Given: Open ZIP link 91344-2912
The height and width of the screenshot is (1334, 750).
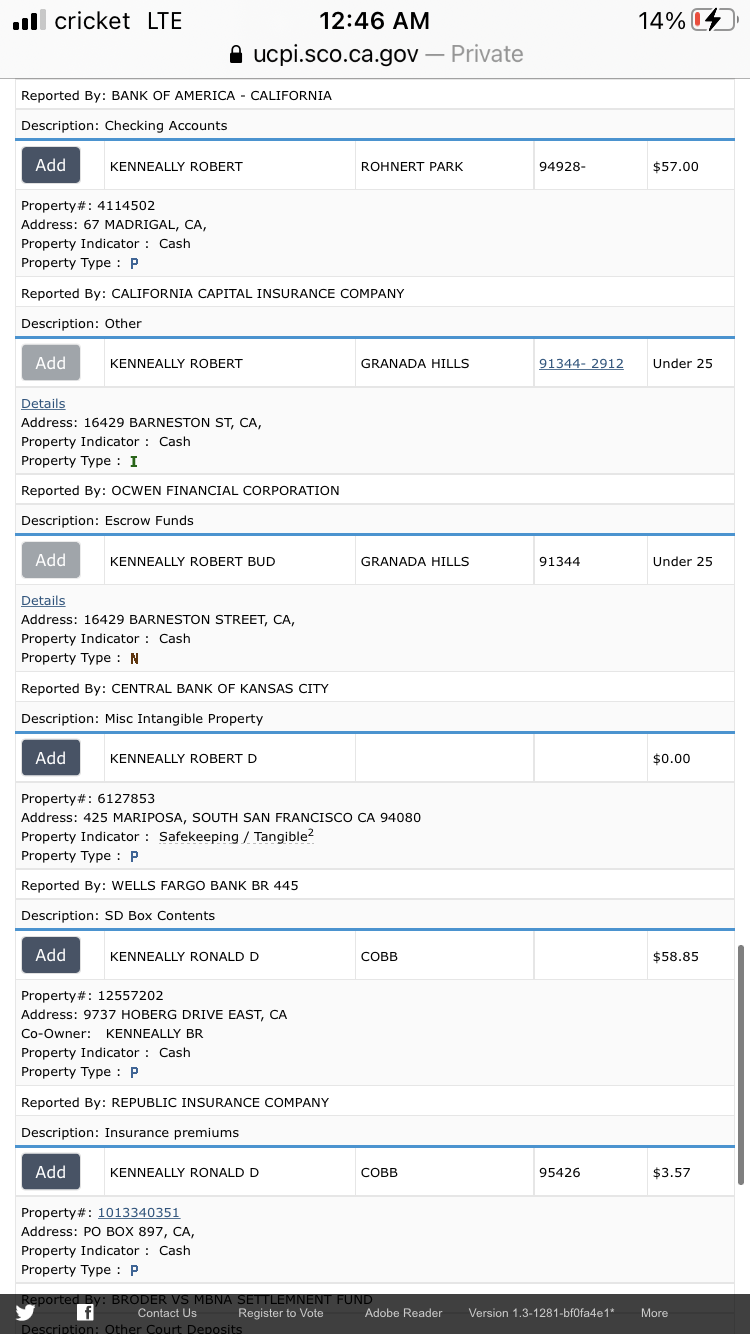Looking at the screenshot, I should point(581,363).
